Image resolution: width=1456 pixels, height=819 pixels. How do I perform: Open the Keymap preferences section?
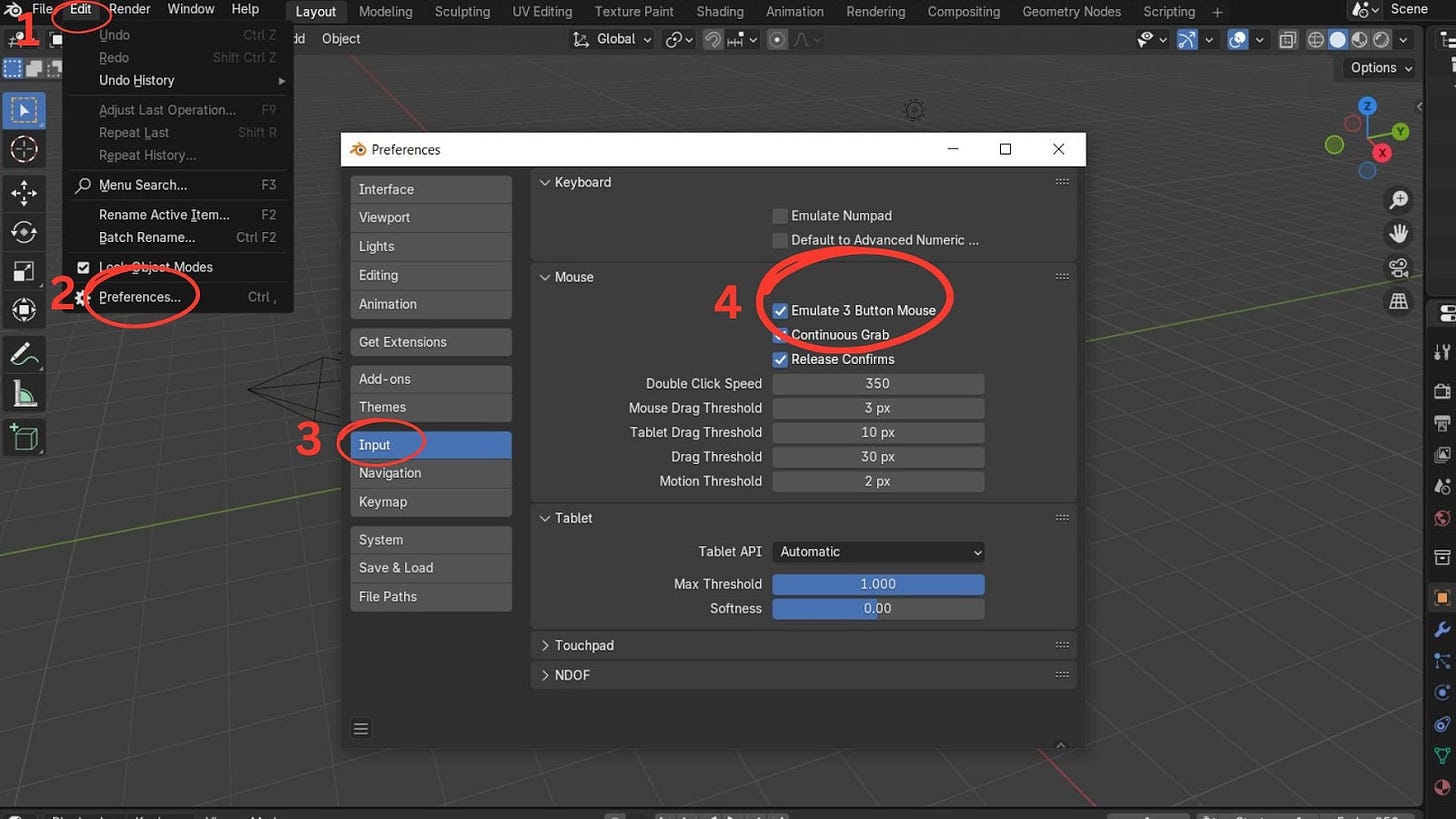pyautogui.click(x=431, y=502)
